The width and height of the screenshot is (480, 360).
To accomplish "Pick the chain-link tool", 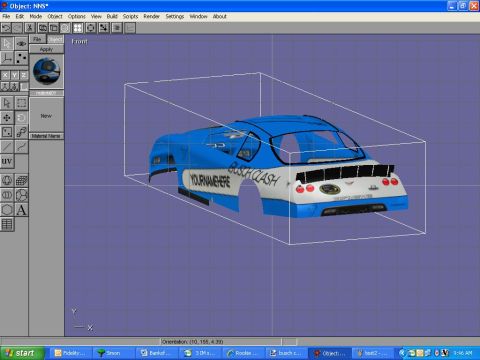I will point(21,132).
